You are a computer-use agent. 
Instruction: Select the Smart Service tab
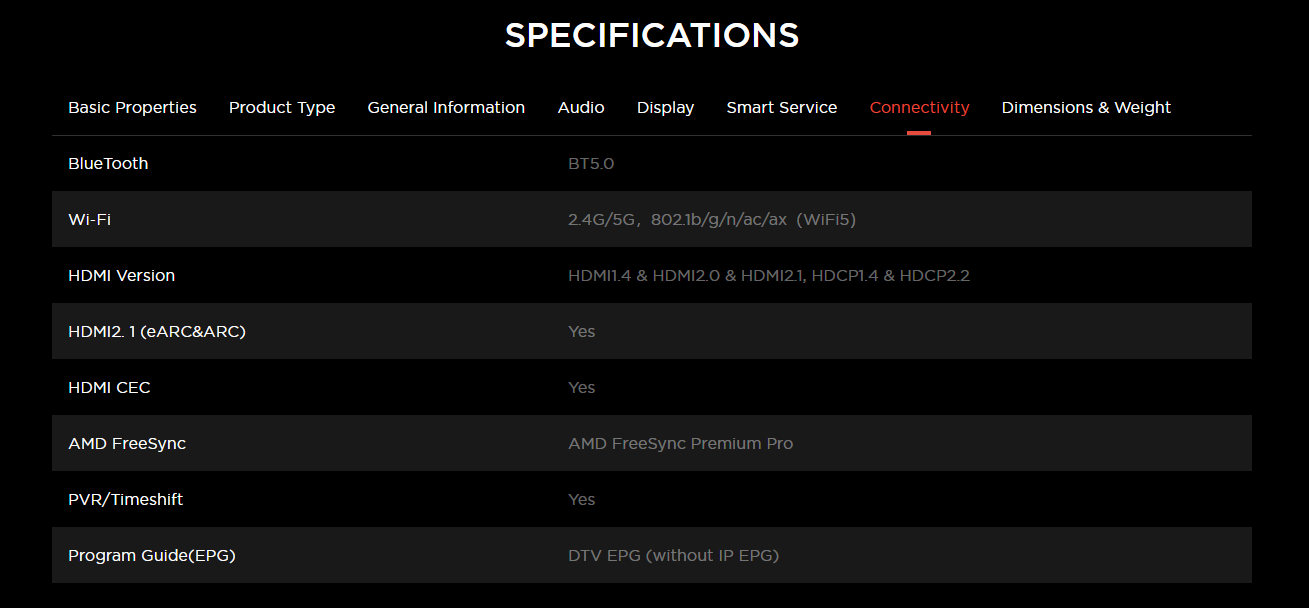782,107
